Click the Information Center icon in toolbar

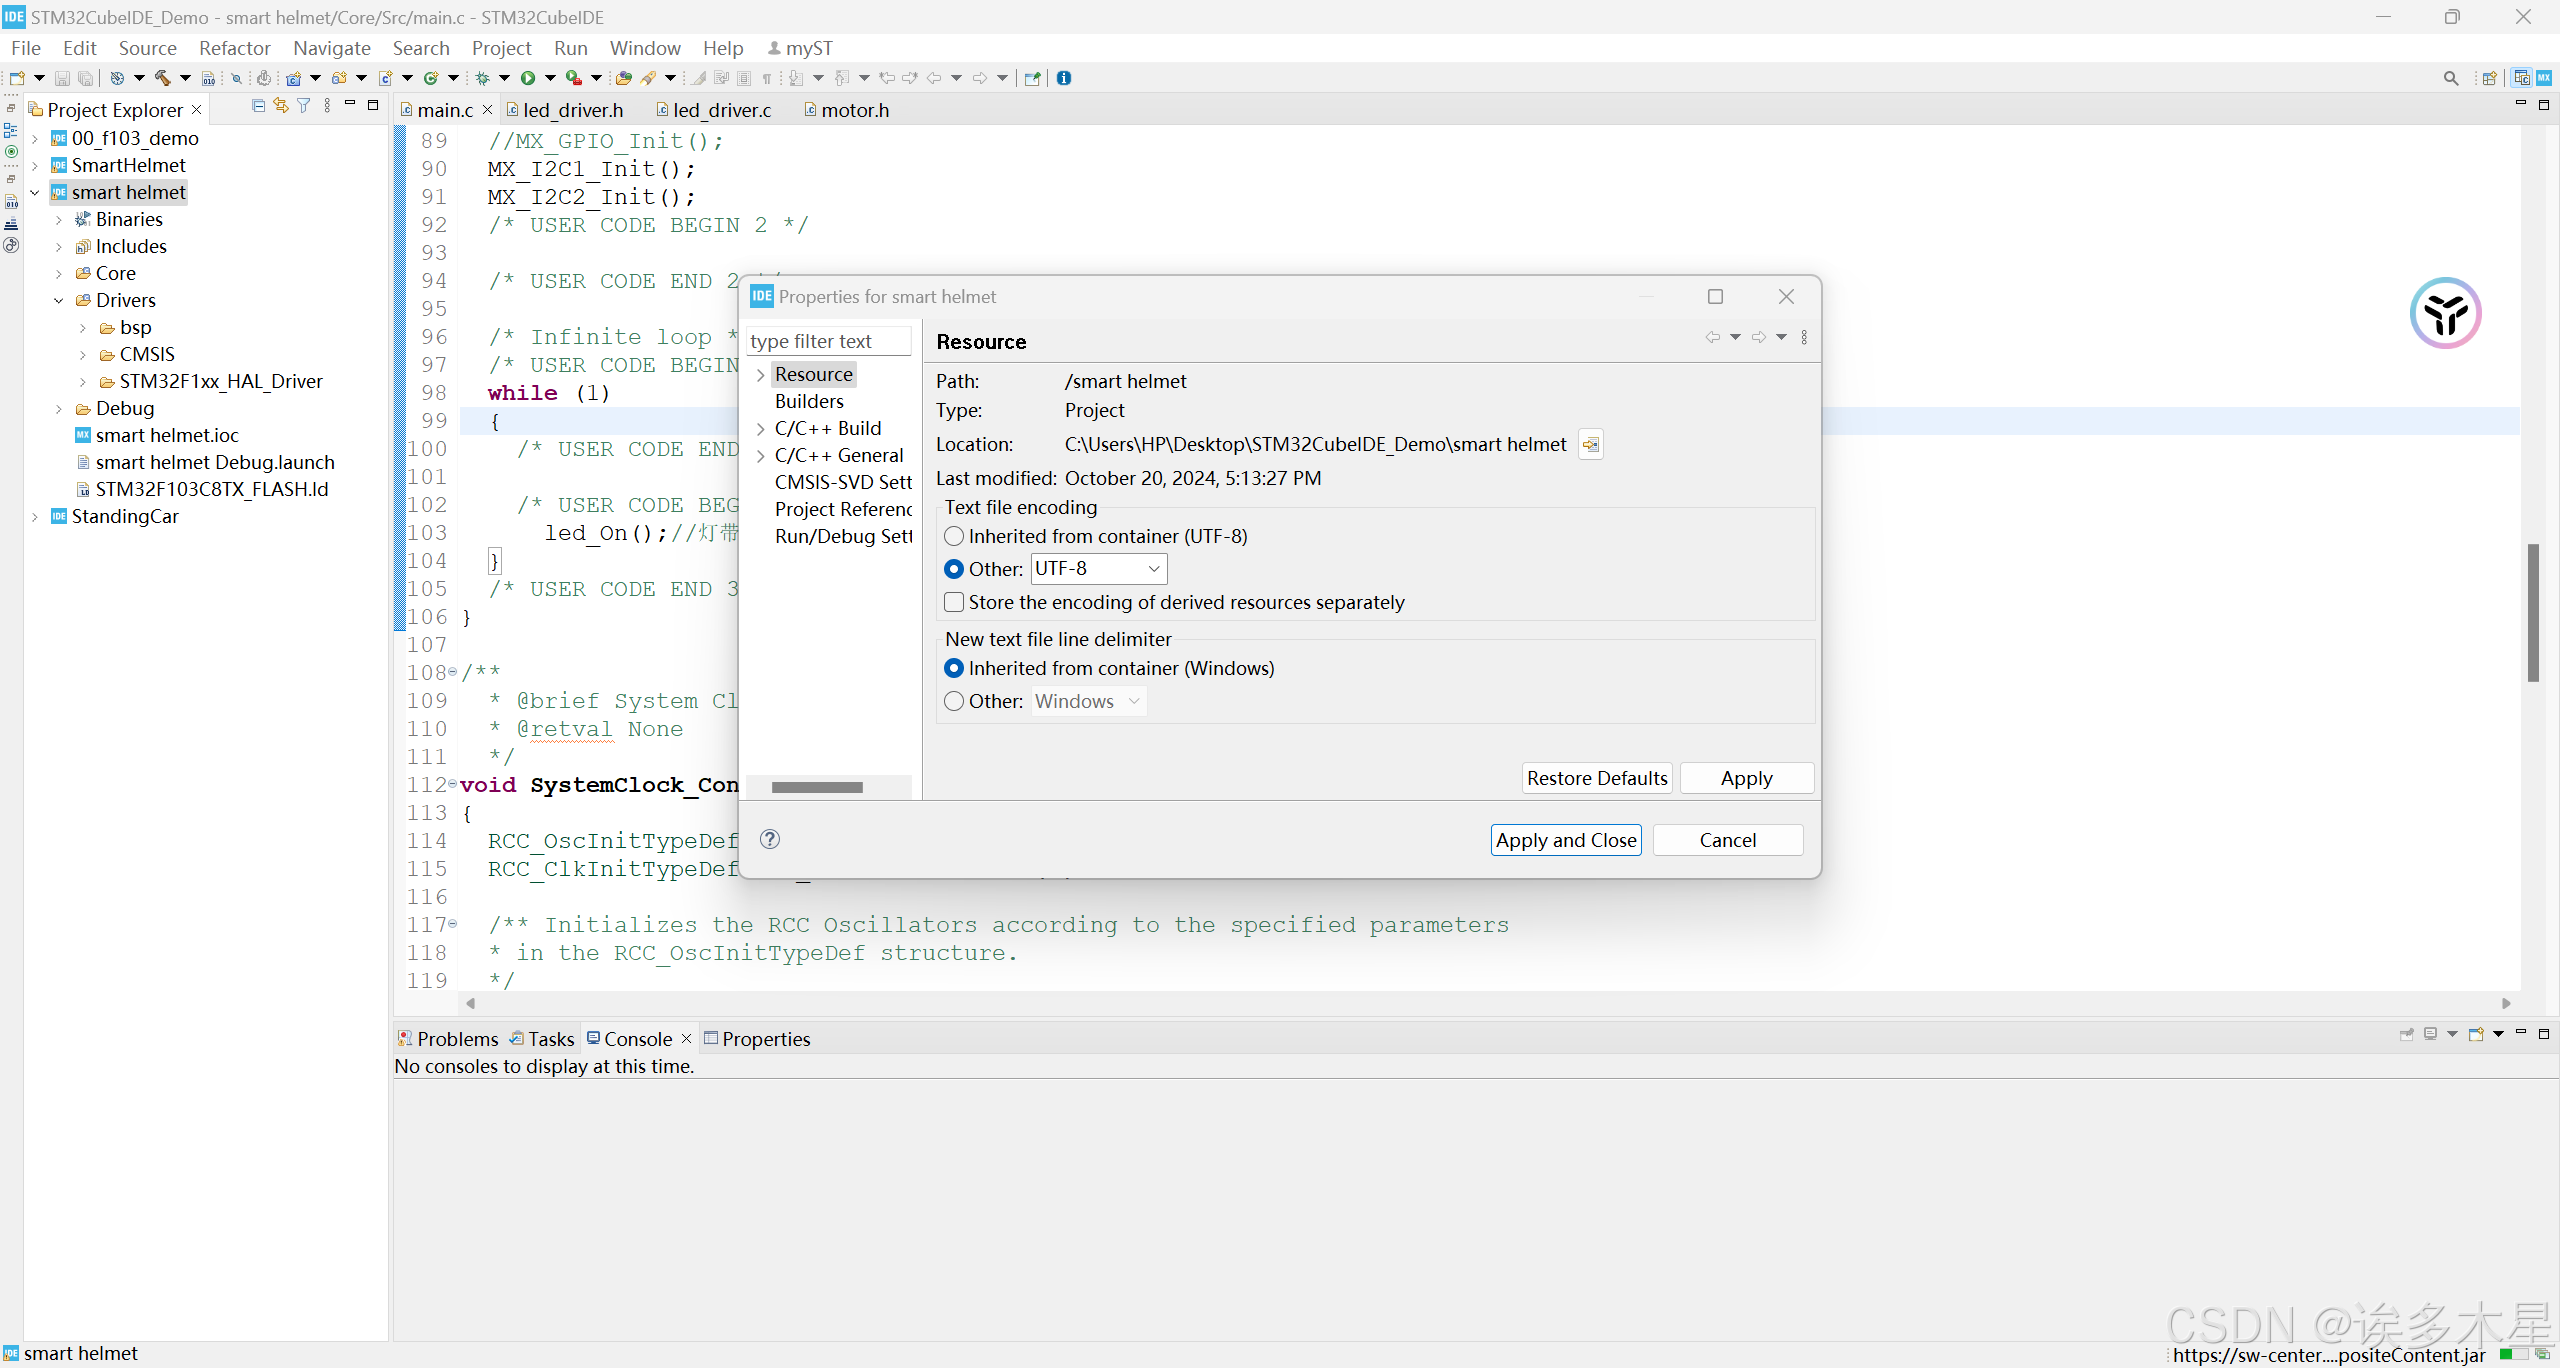coord(1064,78)
